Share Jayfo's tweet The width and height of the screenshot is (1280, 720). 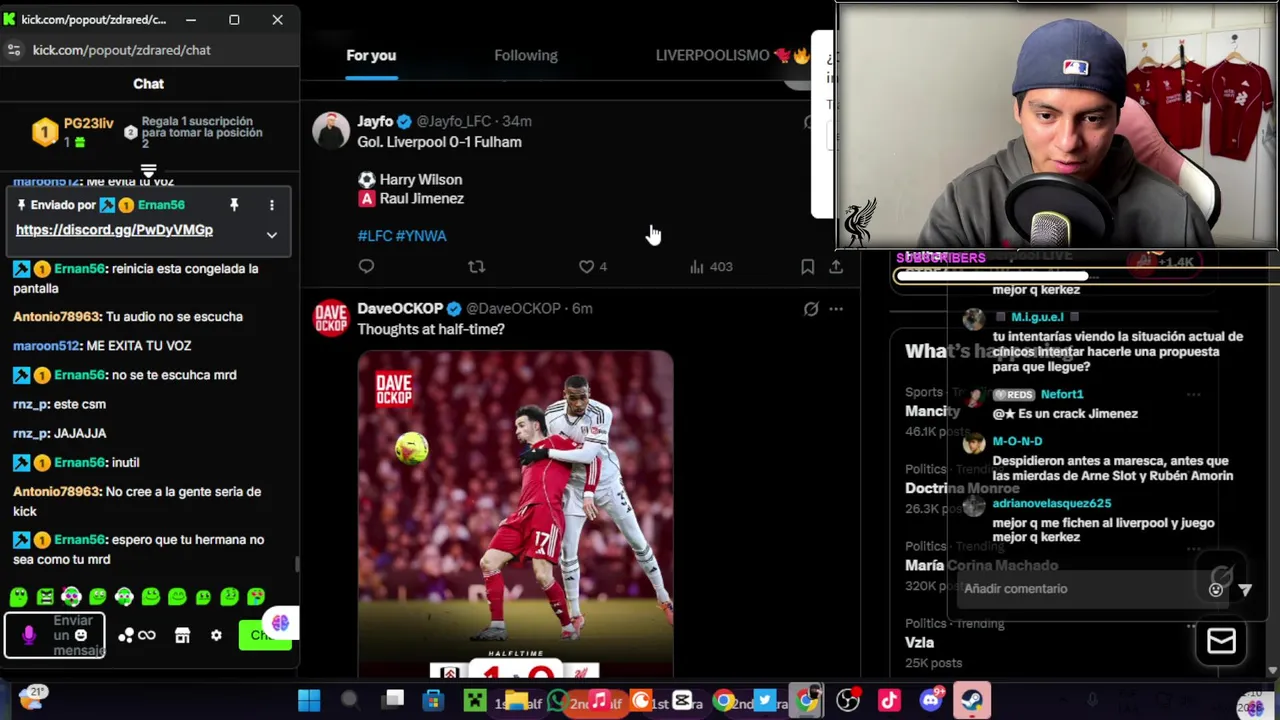pyautogui.click(x=836, y=266)
